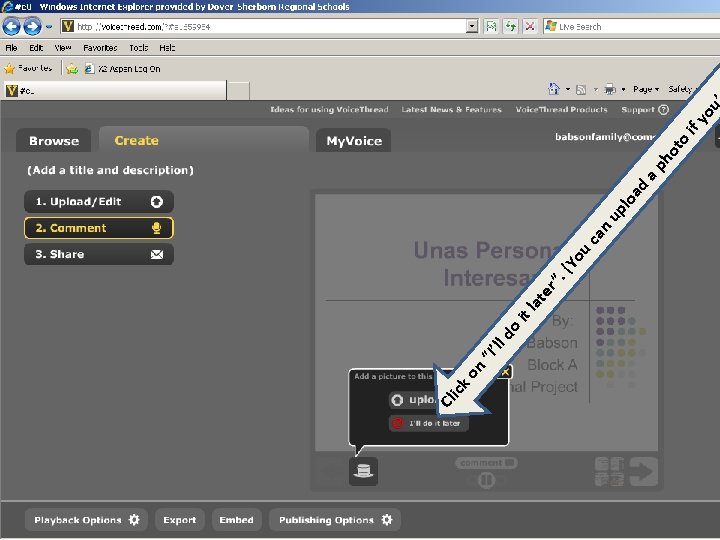Open the Page dropdown menu
The image size is (720, 540).
(x=646, y=89)
